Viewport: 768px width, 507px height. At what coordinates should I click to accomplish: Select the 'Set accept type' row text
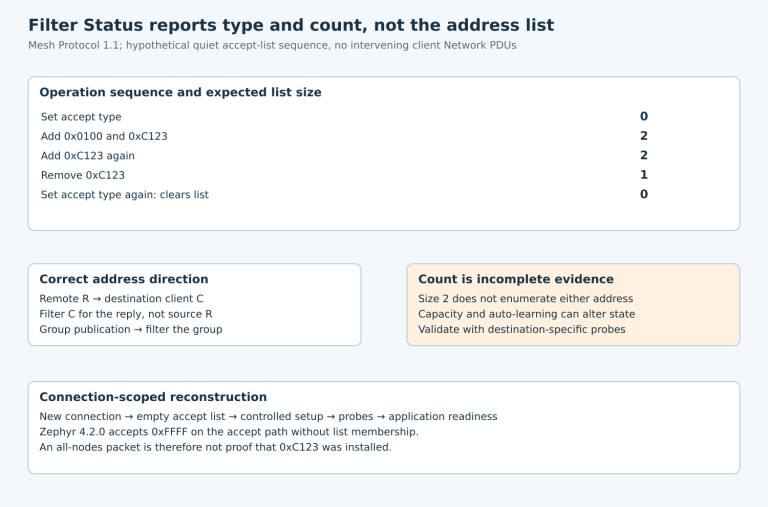click(81, 117)
